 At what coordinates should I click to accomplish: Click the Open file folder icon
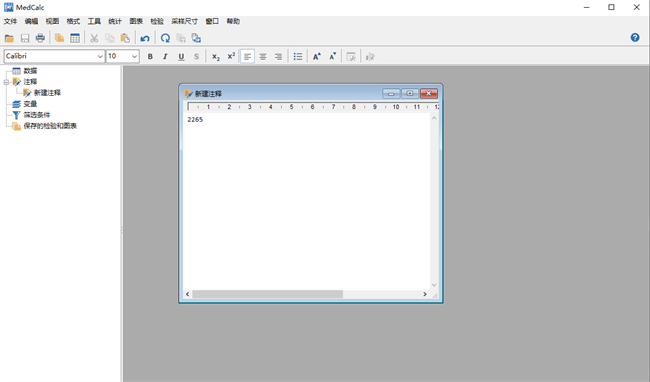9,38
